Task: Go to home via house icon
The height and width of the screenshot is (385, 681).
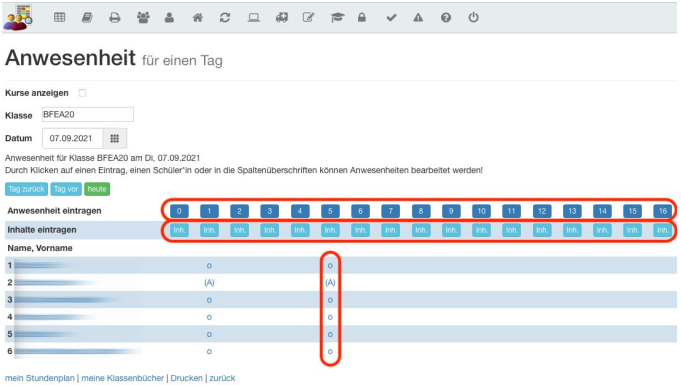Action: point(198,17)
